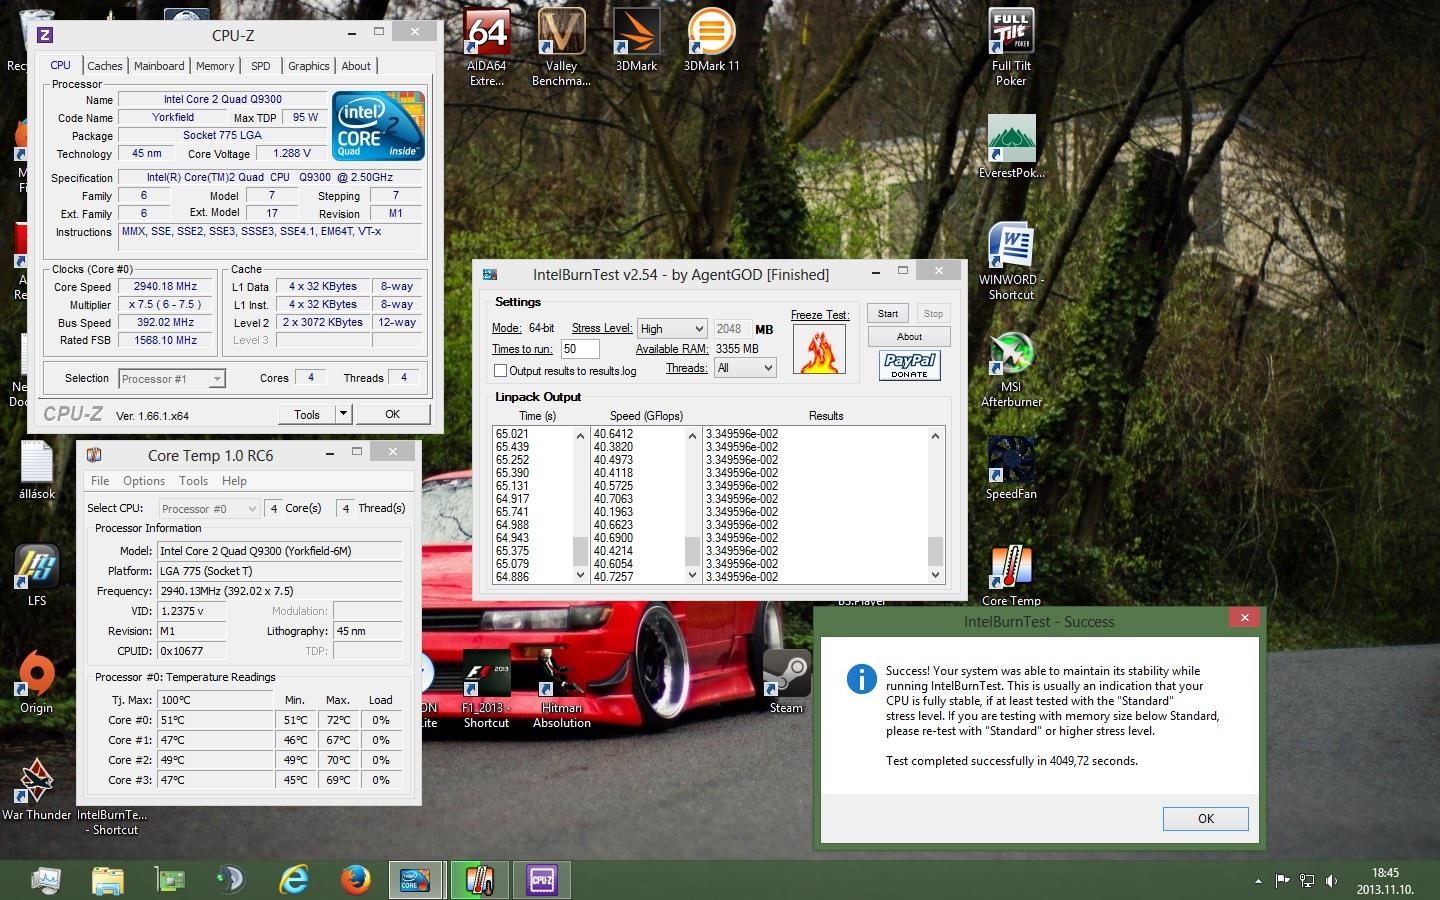
Task: Click the Time (s) column scrollbar
Action: point(580,505)
